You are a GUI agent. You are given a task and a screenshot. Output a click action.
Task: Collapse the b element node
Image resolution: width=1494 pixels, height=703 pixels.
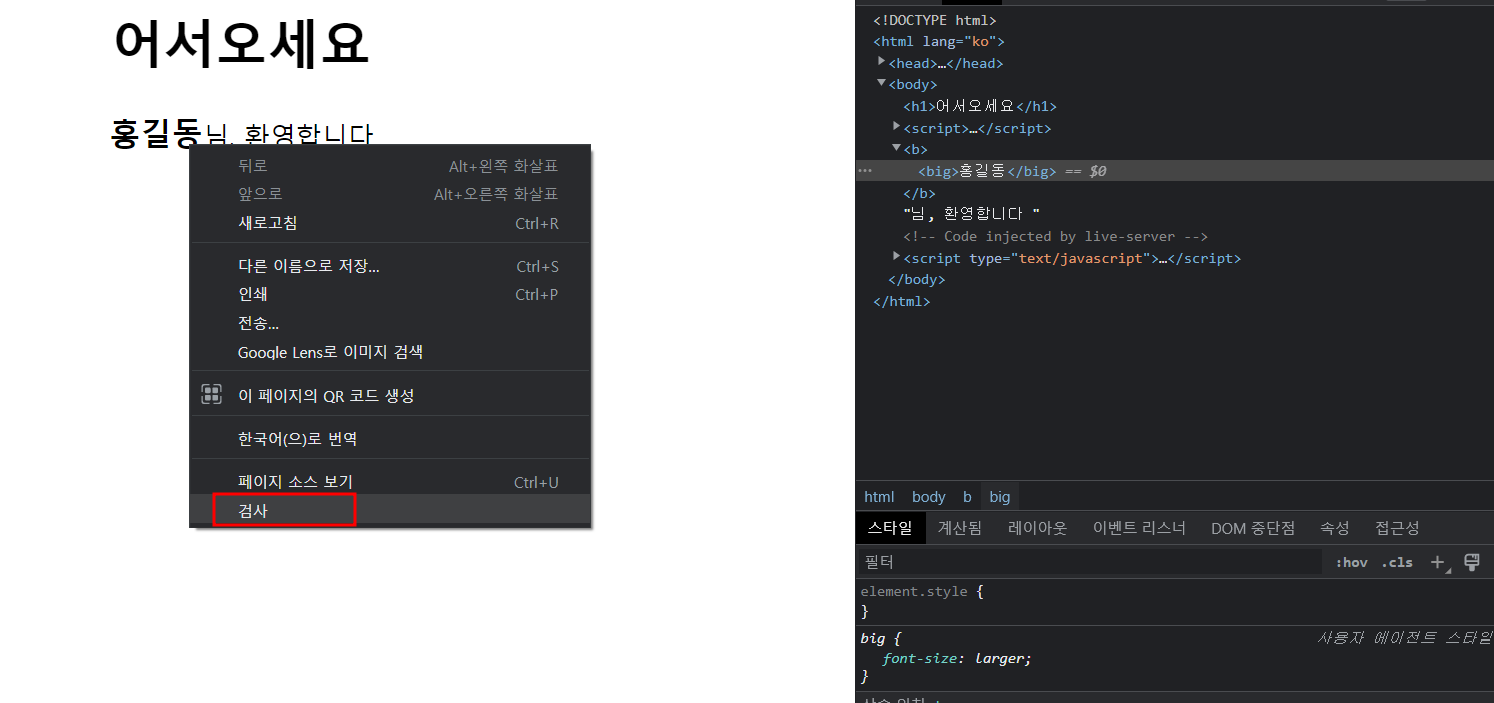click(896, 148)
